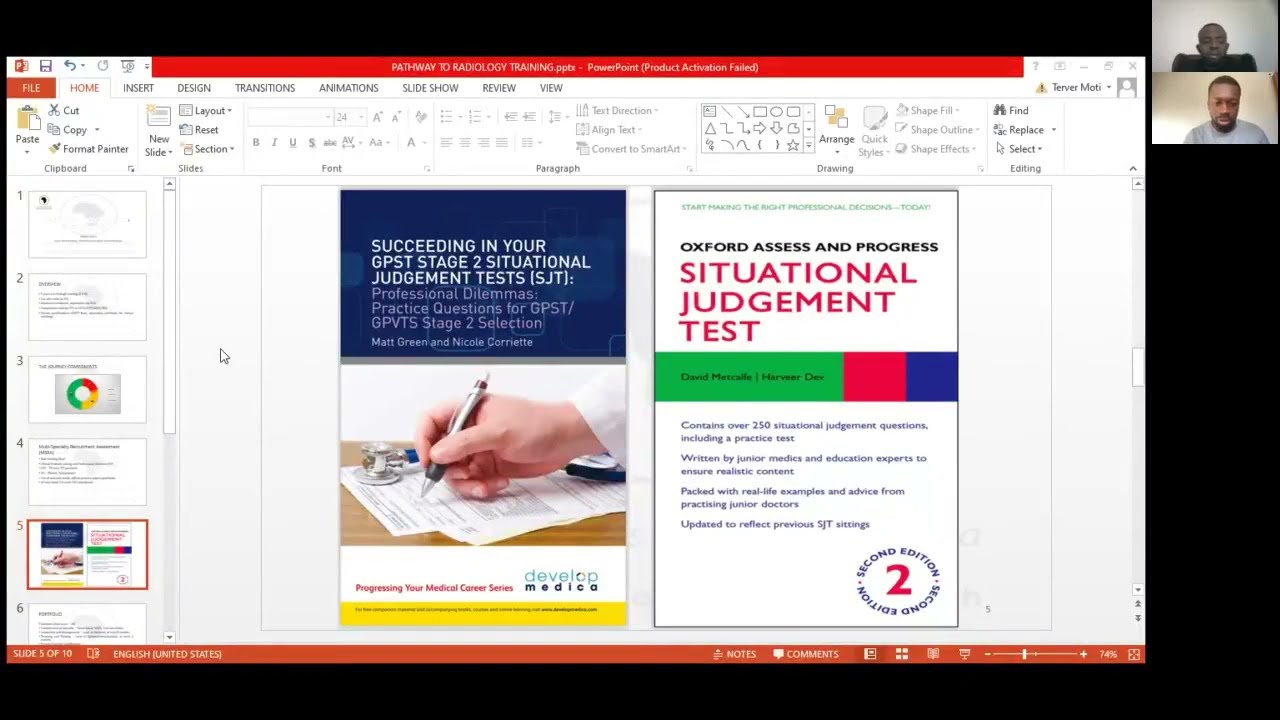Open the Shape Fill dropdown
The height and width of the screenshot is (720, 1280).
tap(928, 110)
